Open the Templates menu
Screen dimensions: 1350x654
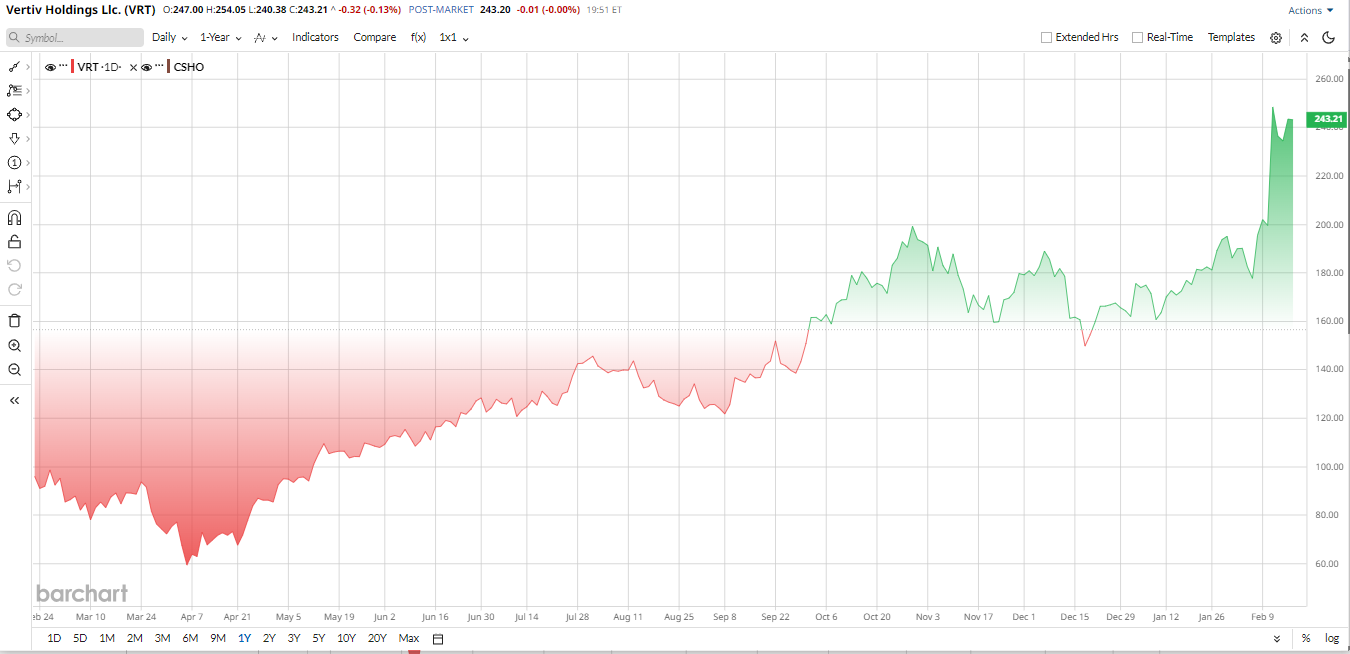coord(1231,37)
